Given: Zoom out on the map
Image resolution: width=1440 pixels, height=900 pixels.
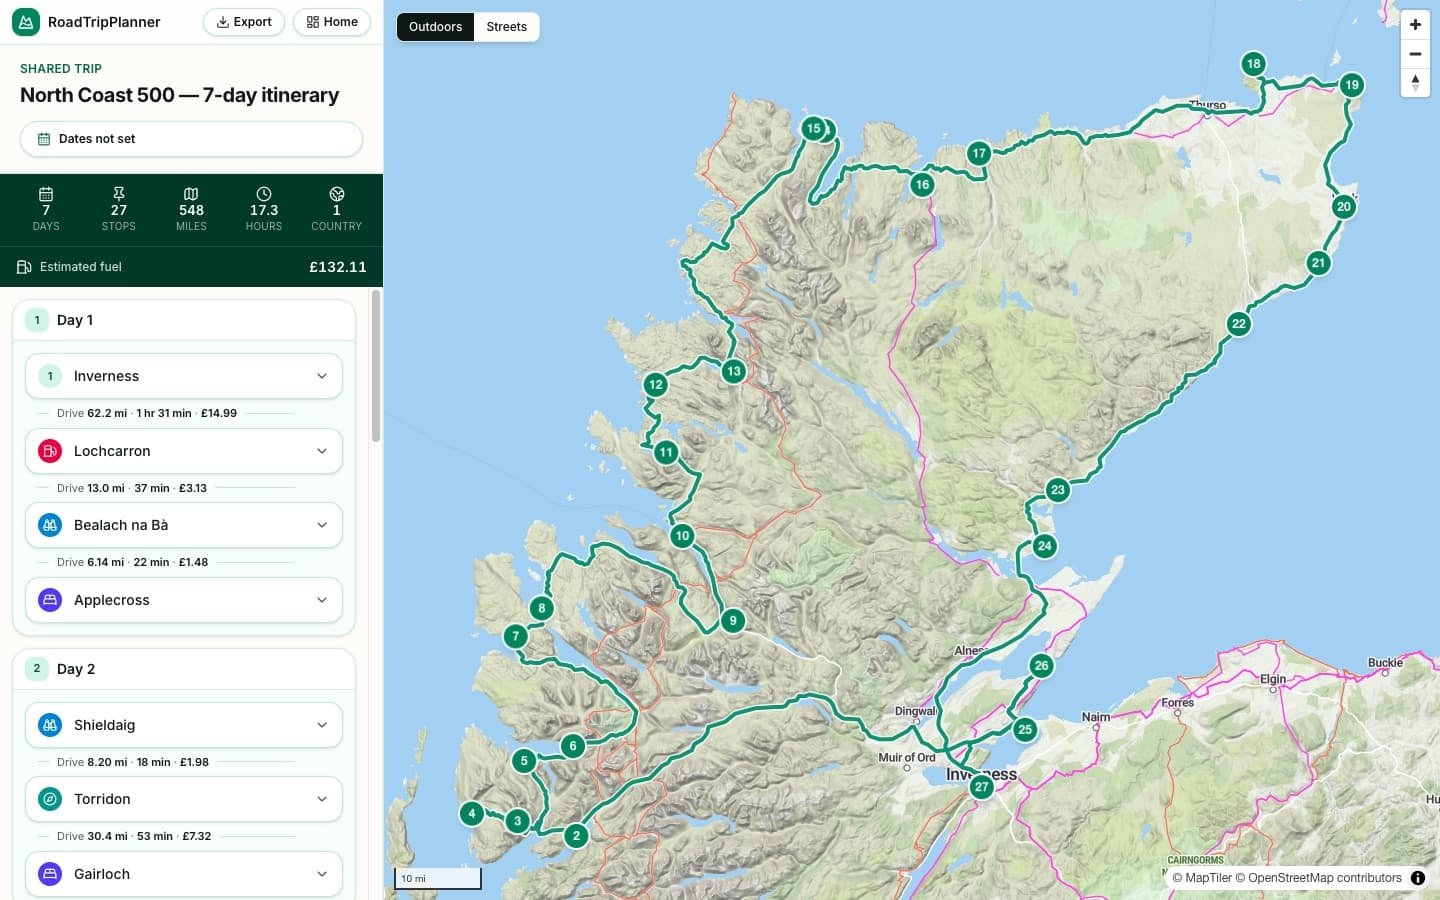Looking at the screenshot, I should pyautogui.click(x=1415, y=54).
